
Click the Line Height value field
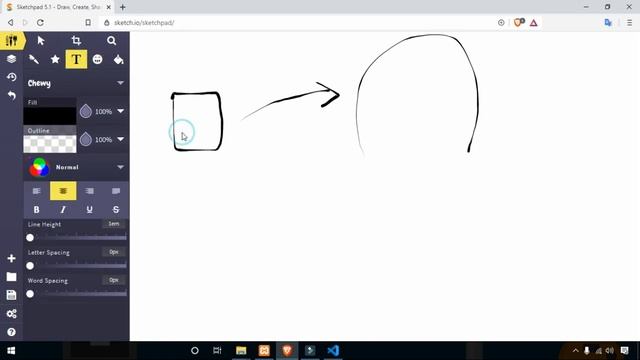click(114, 224)
